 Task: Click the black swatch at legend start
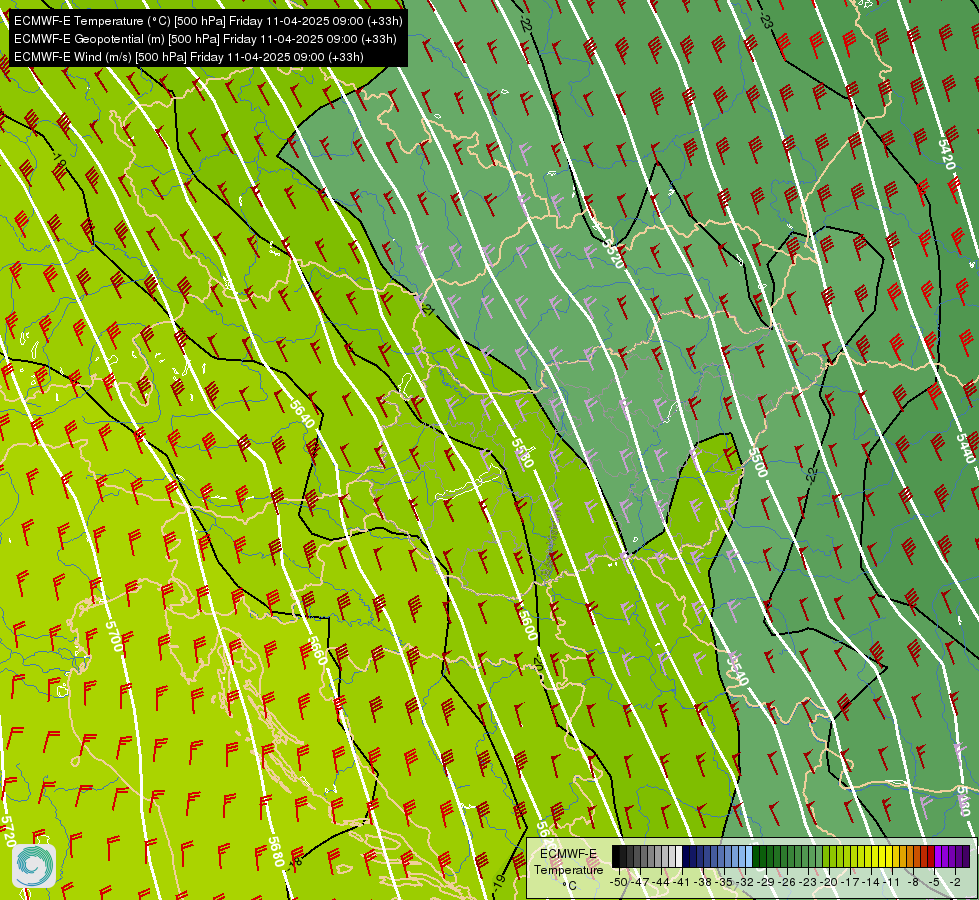[616, 856]
